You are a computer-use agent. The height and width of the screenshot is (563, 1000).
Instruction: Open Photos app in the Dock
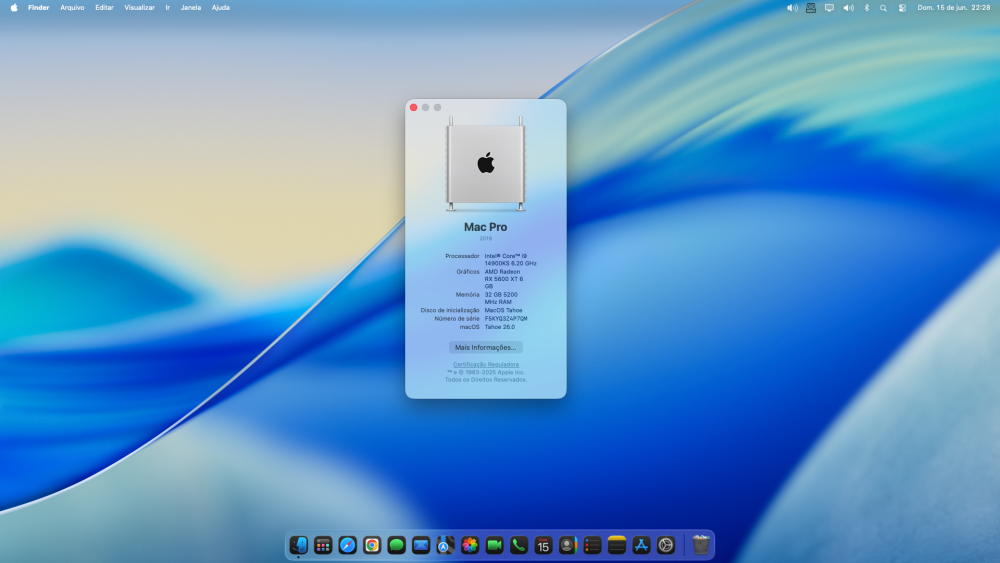[470, 545]
